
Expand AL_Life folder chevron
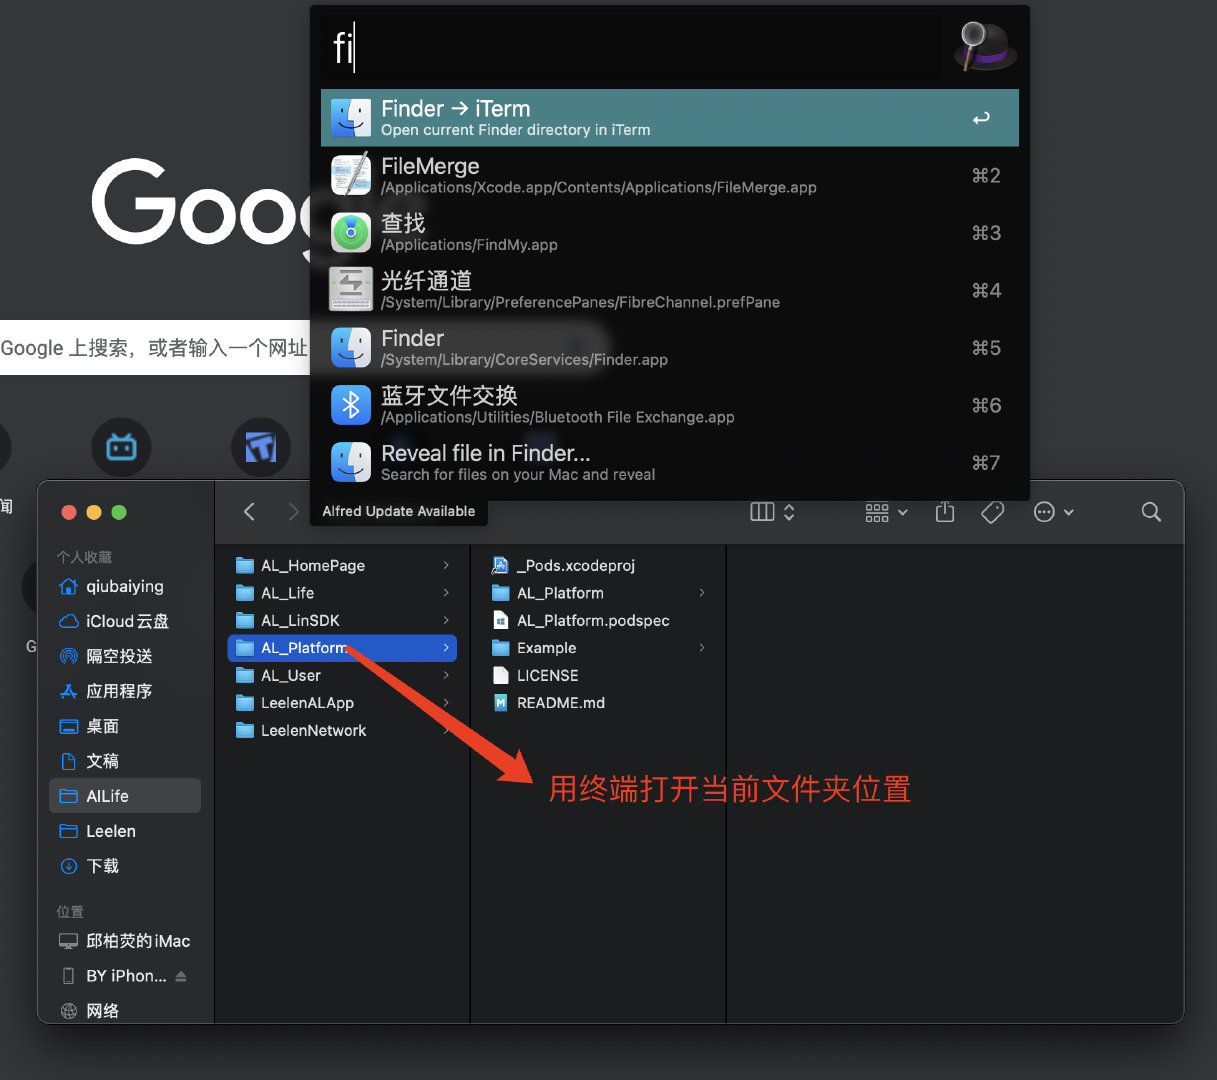446,593
